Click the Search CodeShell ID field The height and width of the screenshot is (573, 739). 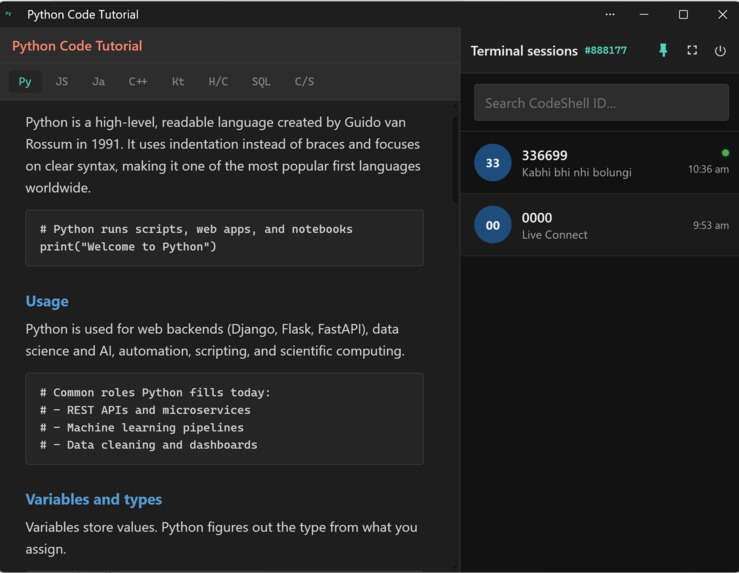[601, 103]
